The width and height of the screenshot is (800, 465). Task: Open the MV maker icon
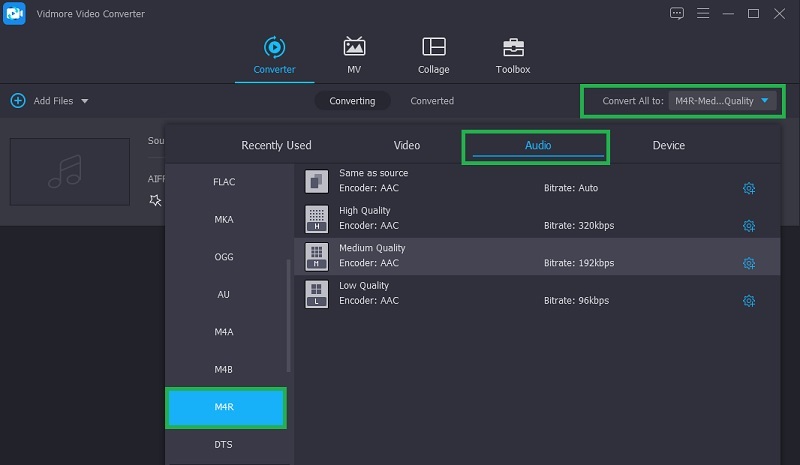coord(354,47)
